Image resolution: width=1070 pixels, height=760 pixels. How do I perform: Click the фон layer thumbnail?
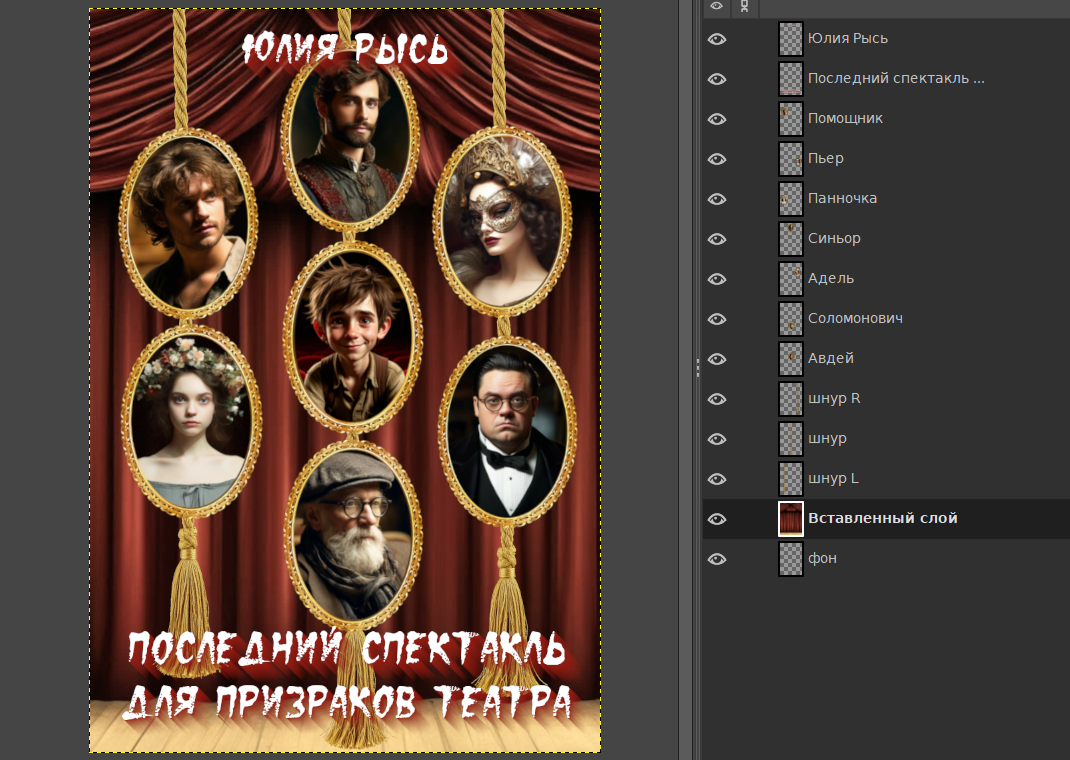coord(791,559)
